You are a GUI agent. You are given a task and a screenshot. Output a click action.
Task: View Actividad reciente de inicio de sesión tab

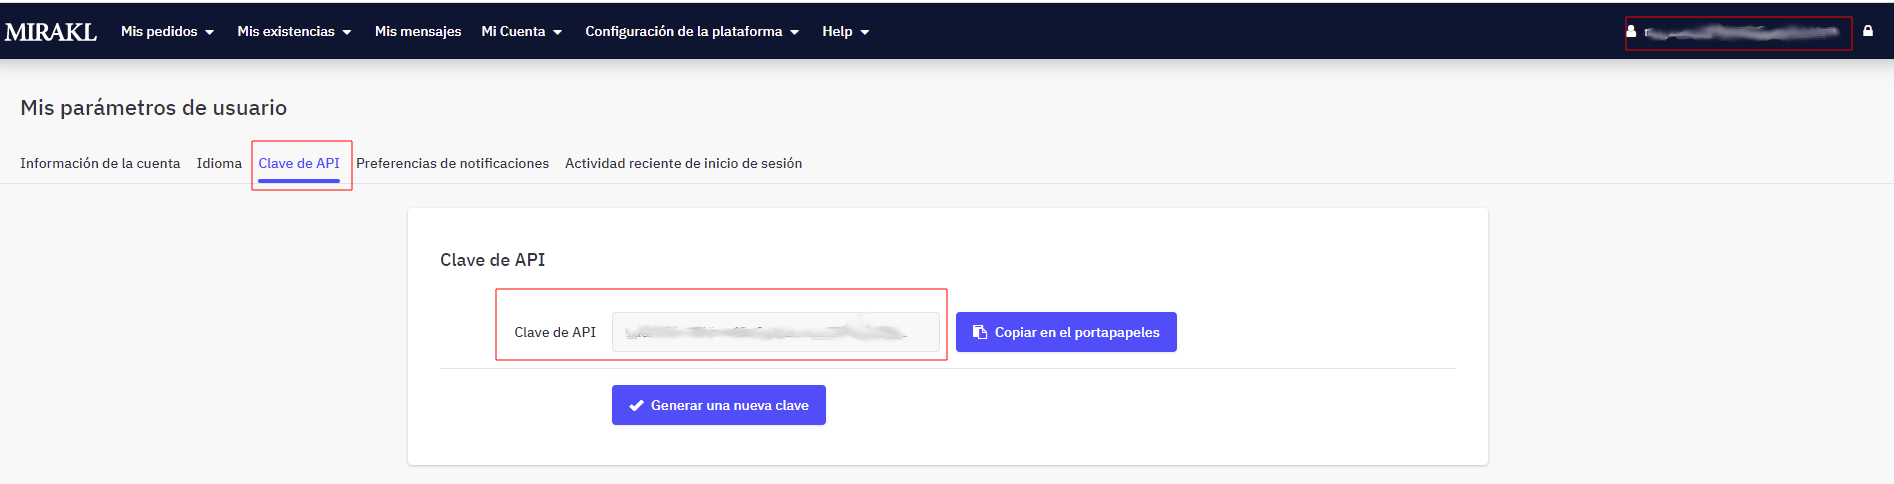click(683, 163)
